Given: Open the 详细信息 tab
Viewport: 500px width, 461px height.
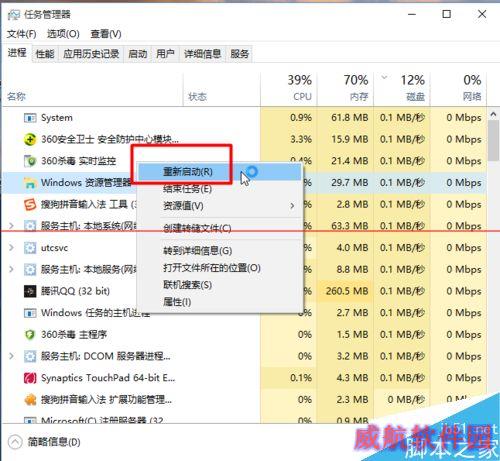Looking at the screenshot, I should click(x=202, y=54).
